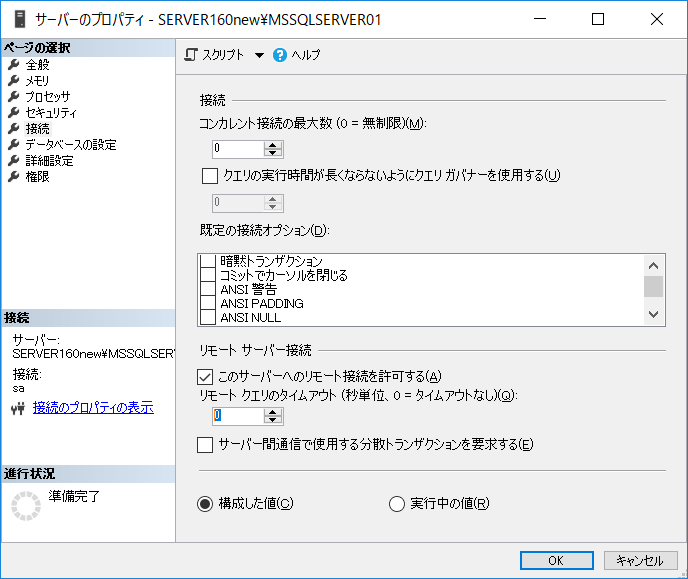Select the 接続 page in the list
Viewport: 688px width, 579px height.
click(x=37, y=129)
